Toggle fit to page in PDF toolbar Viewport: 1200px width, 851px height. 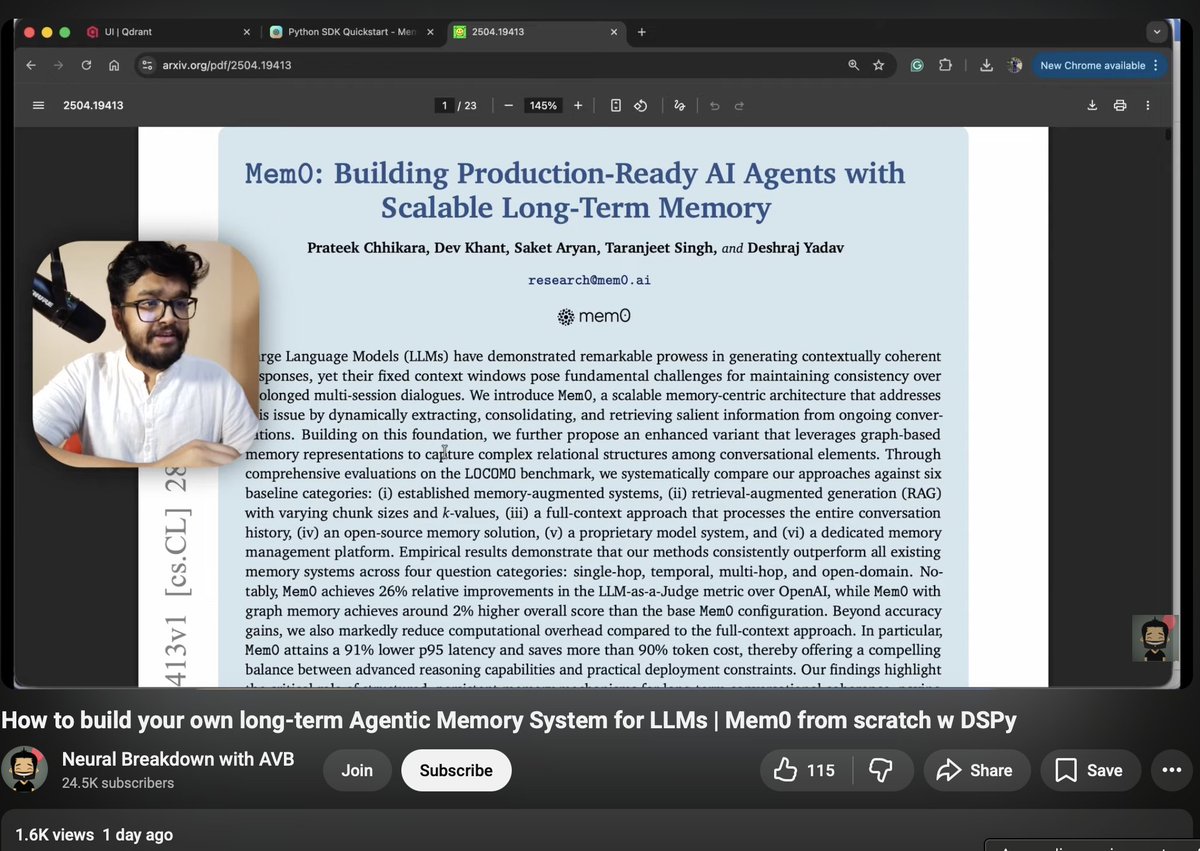(x=616, y=105)
